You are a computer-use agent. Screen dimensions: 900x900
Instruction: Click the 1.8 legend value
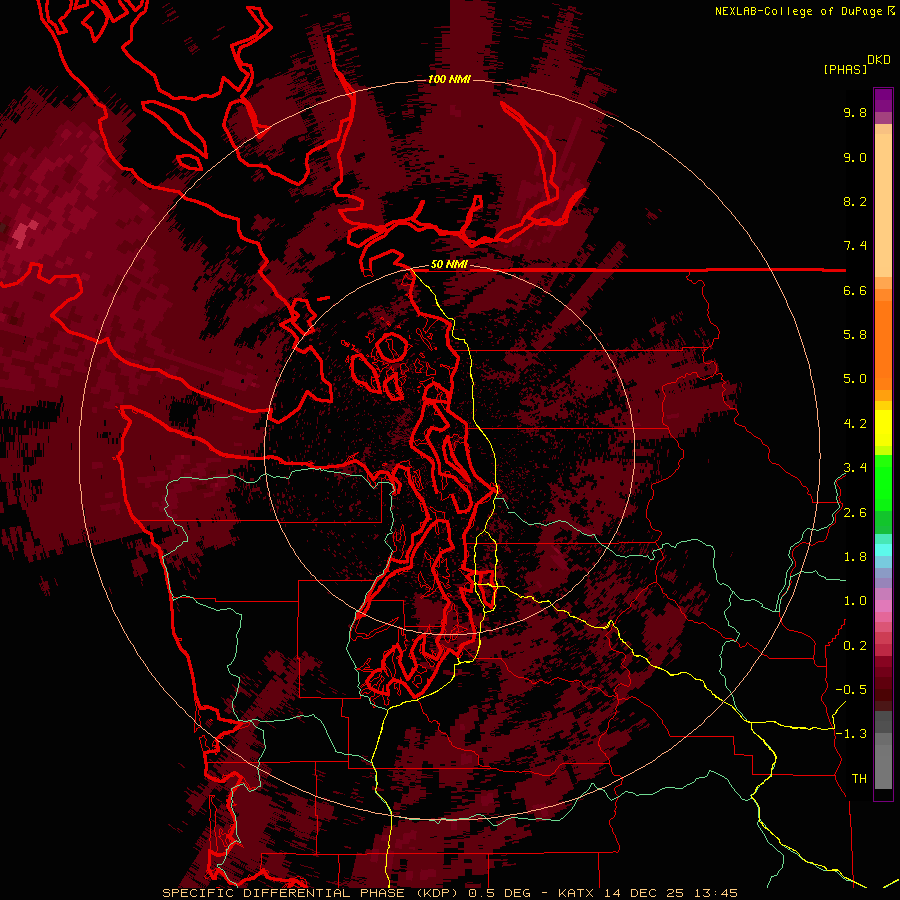[x=855, y=557]
